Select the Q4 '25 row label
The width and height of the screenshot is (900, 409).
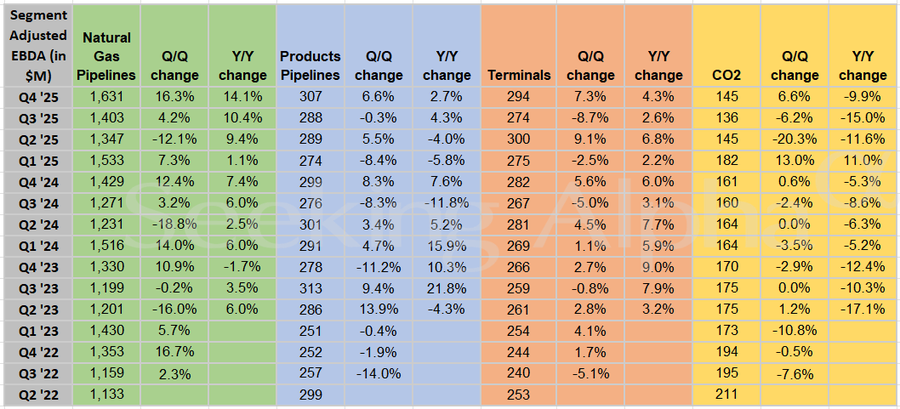[36, 96]
